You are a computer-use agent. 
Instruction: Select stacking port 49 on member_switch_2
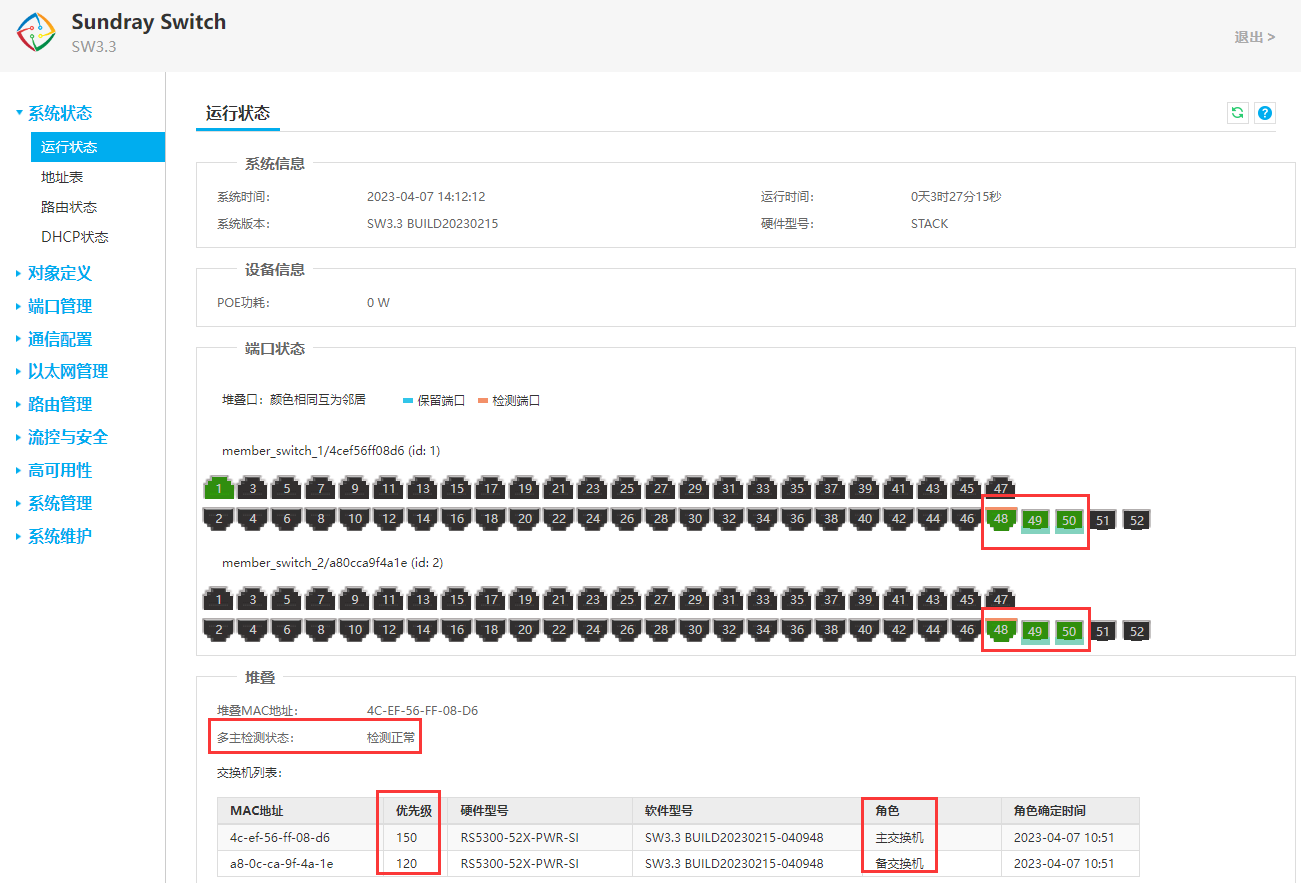click(1035, 632)
